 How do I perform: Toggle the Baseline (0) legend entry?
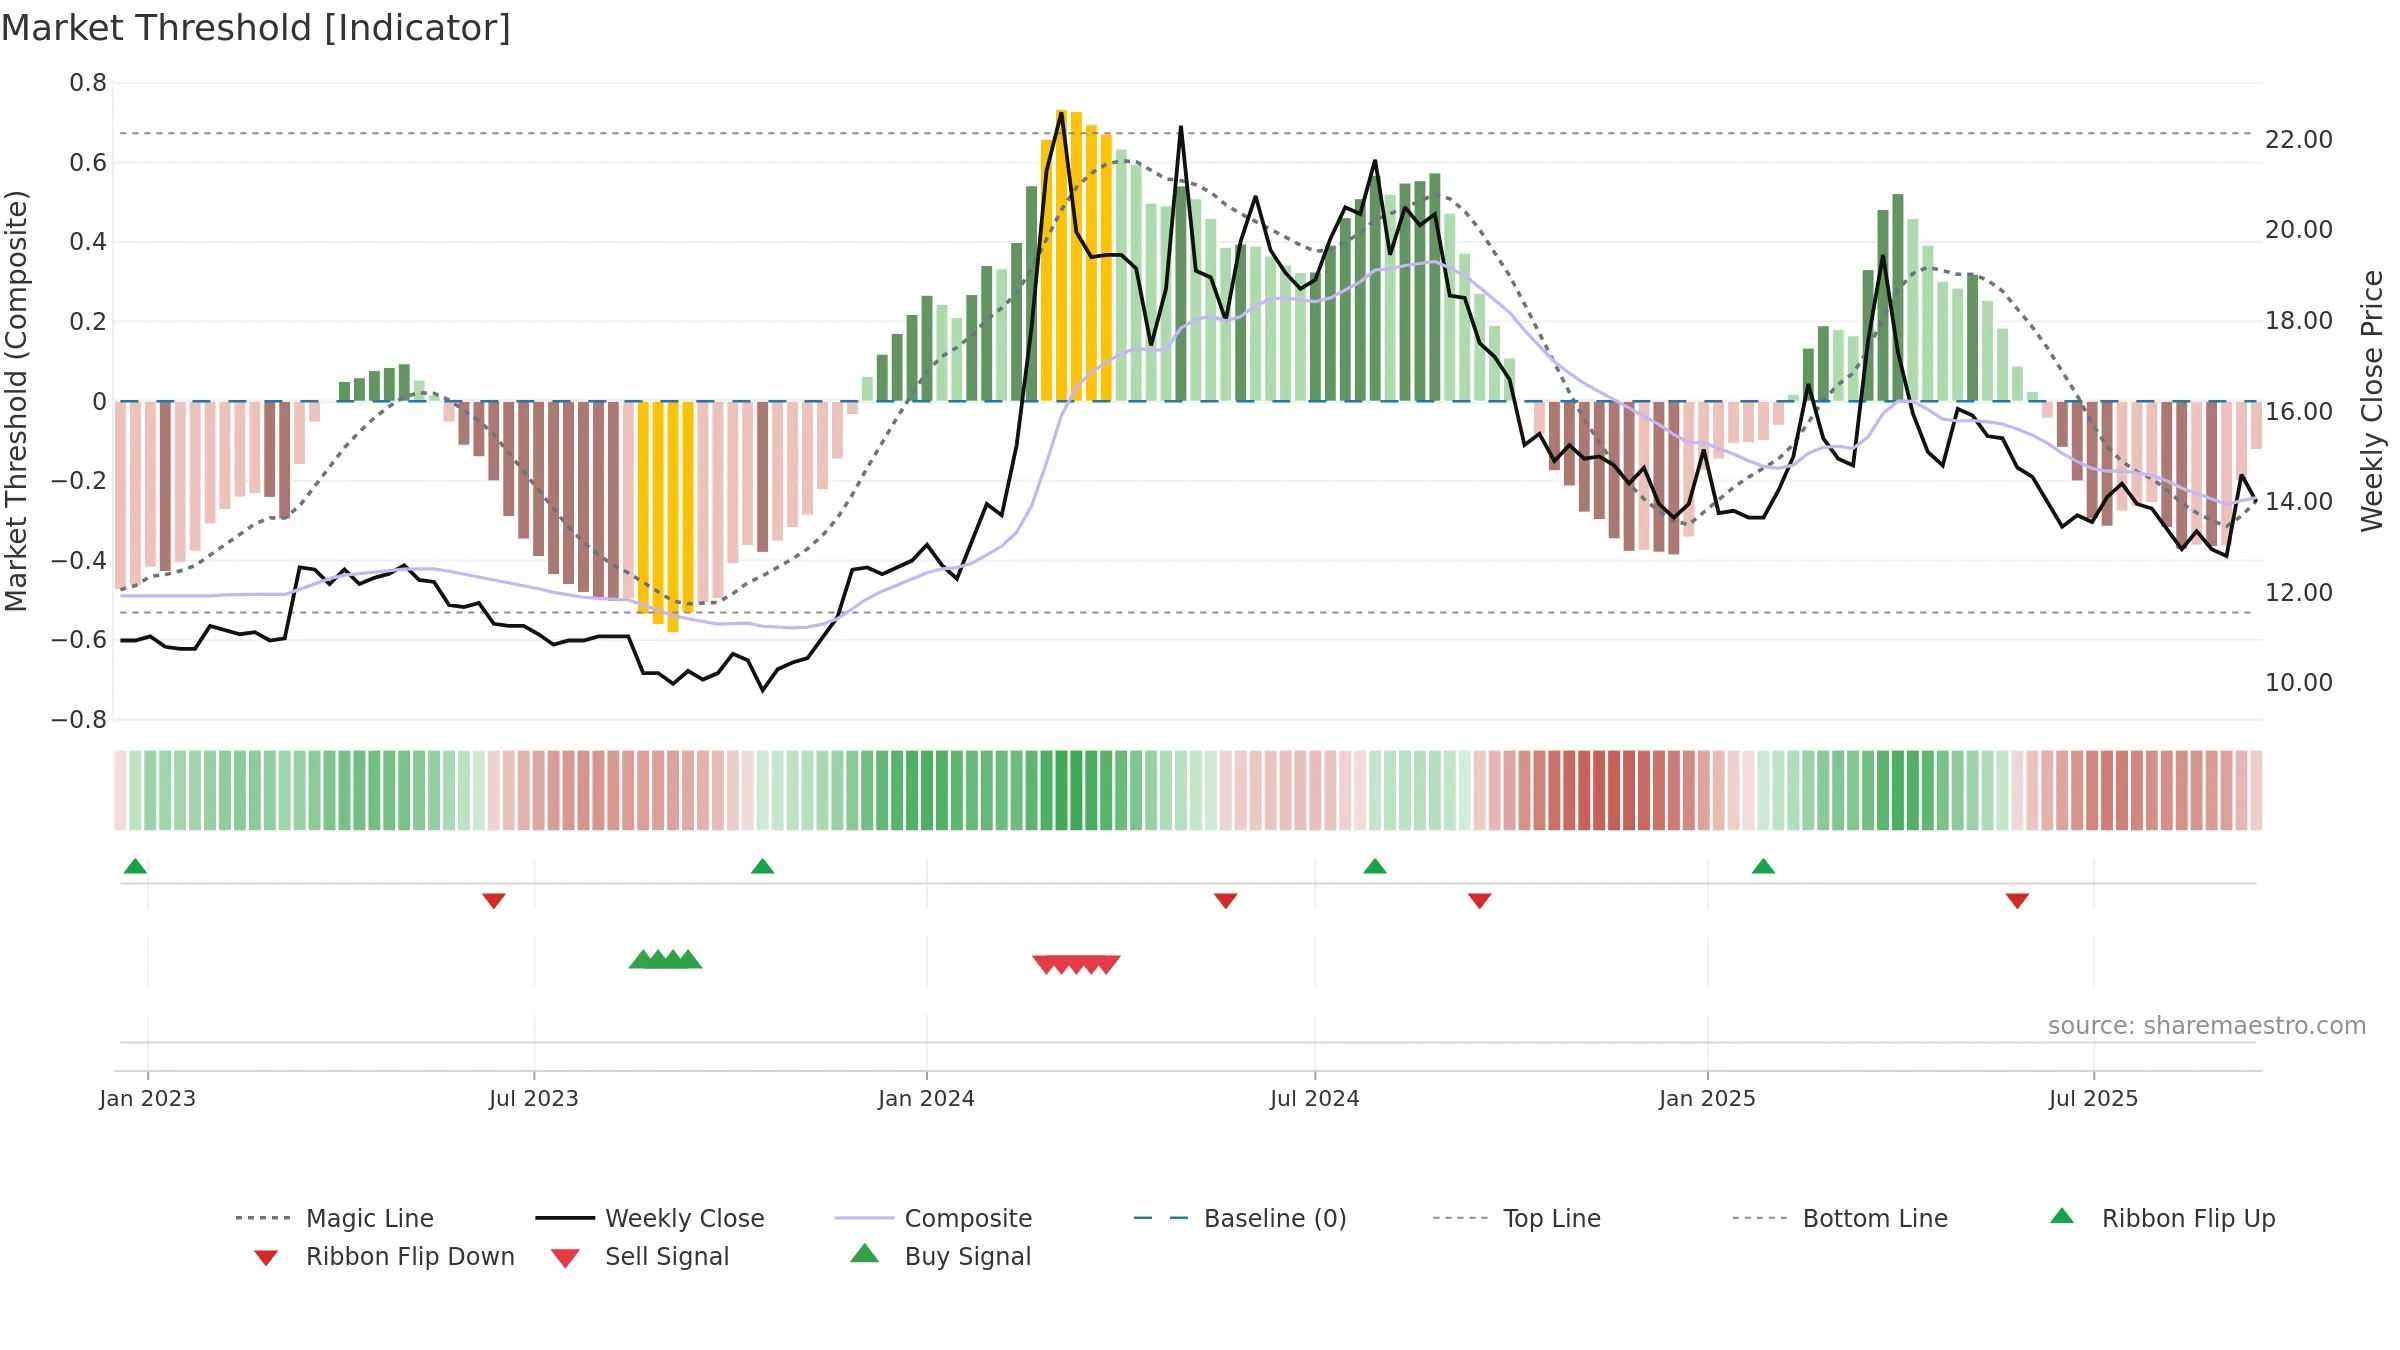pyautogui.click(x=1240, y=1218)
